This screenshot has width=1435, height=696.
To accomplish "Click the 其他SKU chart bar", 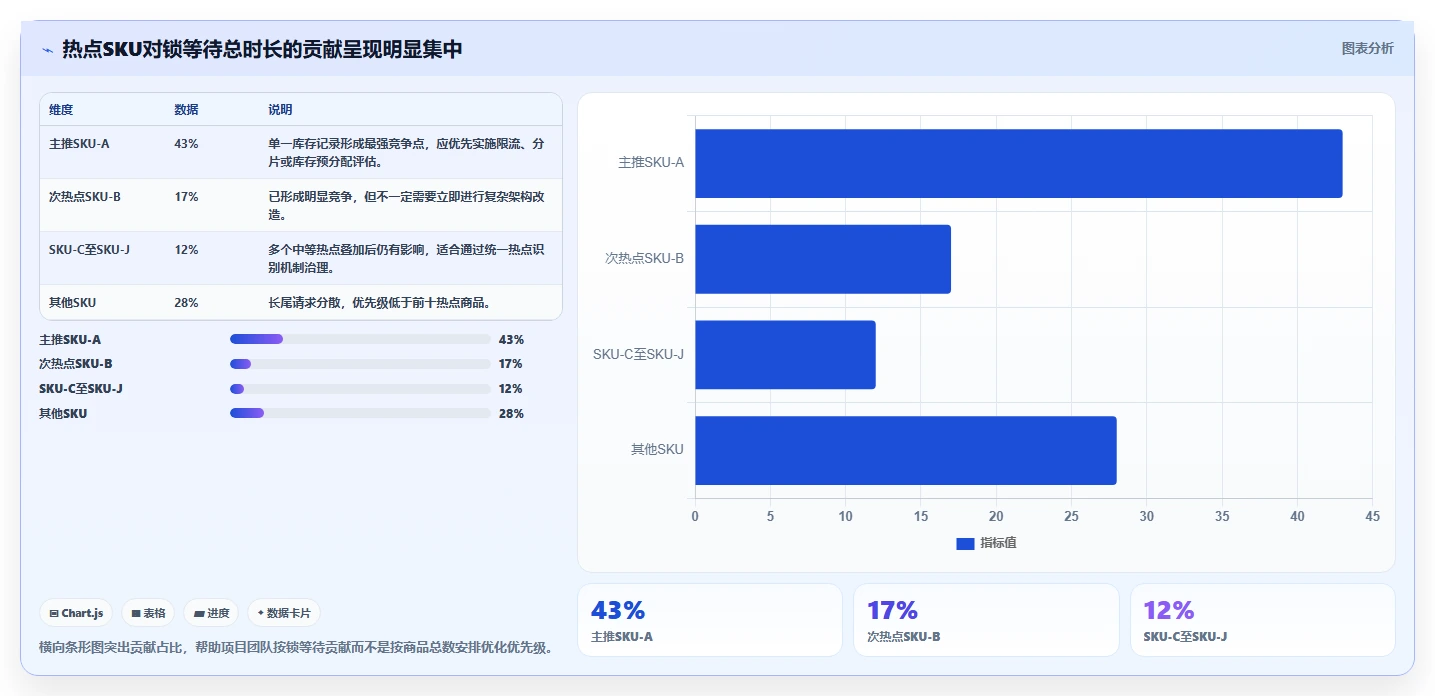I will tap(905, 451).
